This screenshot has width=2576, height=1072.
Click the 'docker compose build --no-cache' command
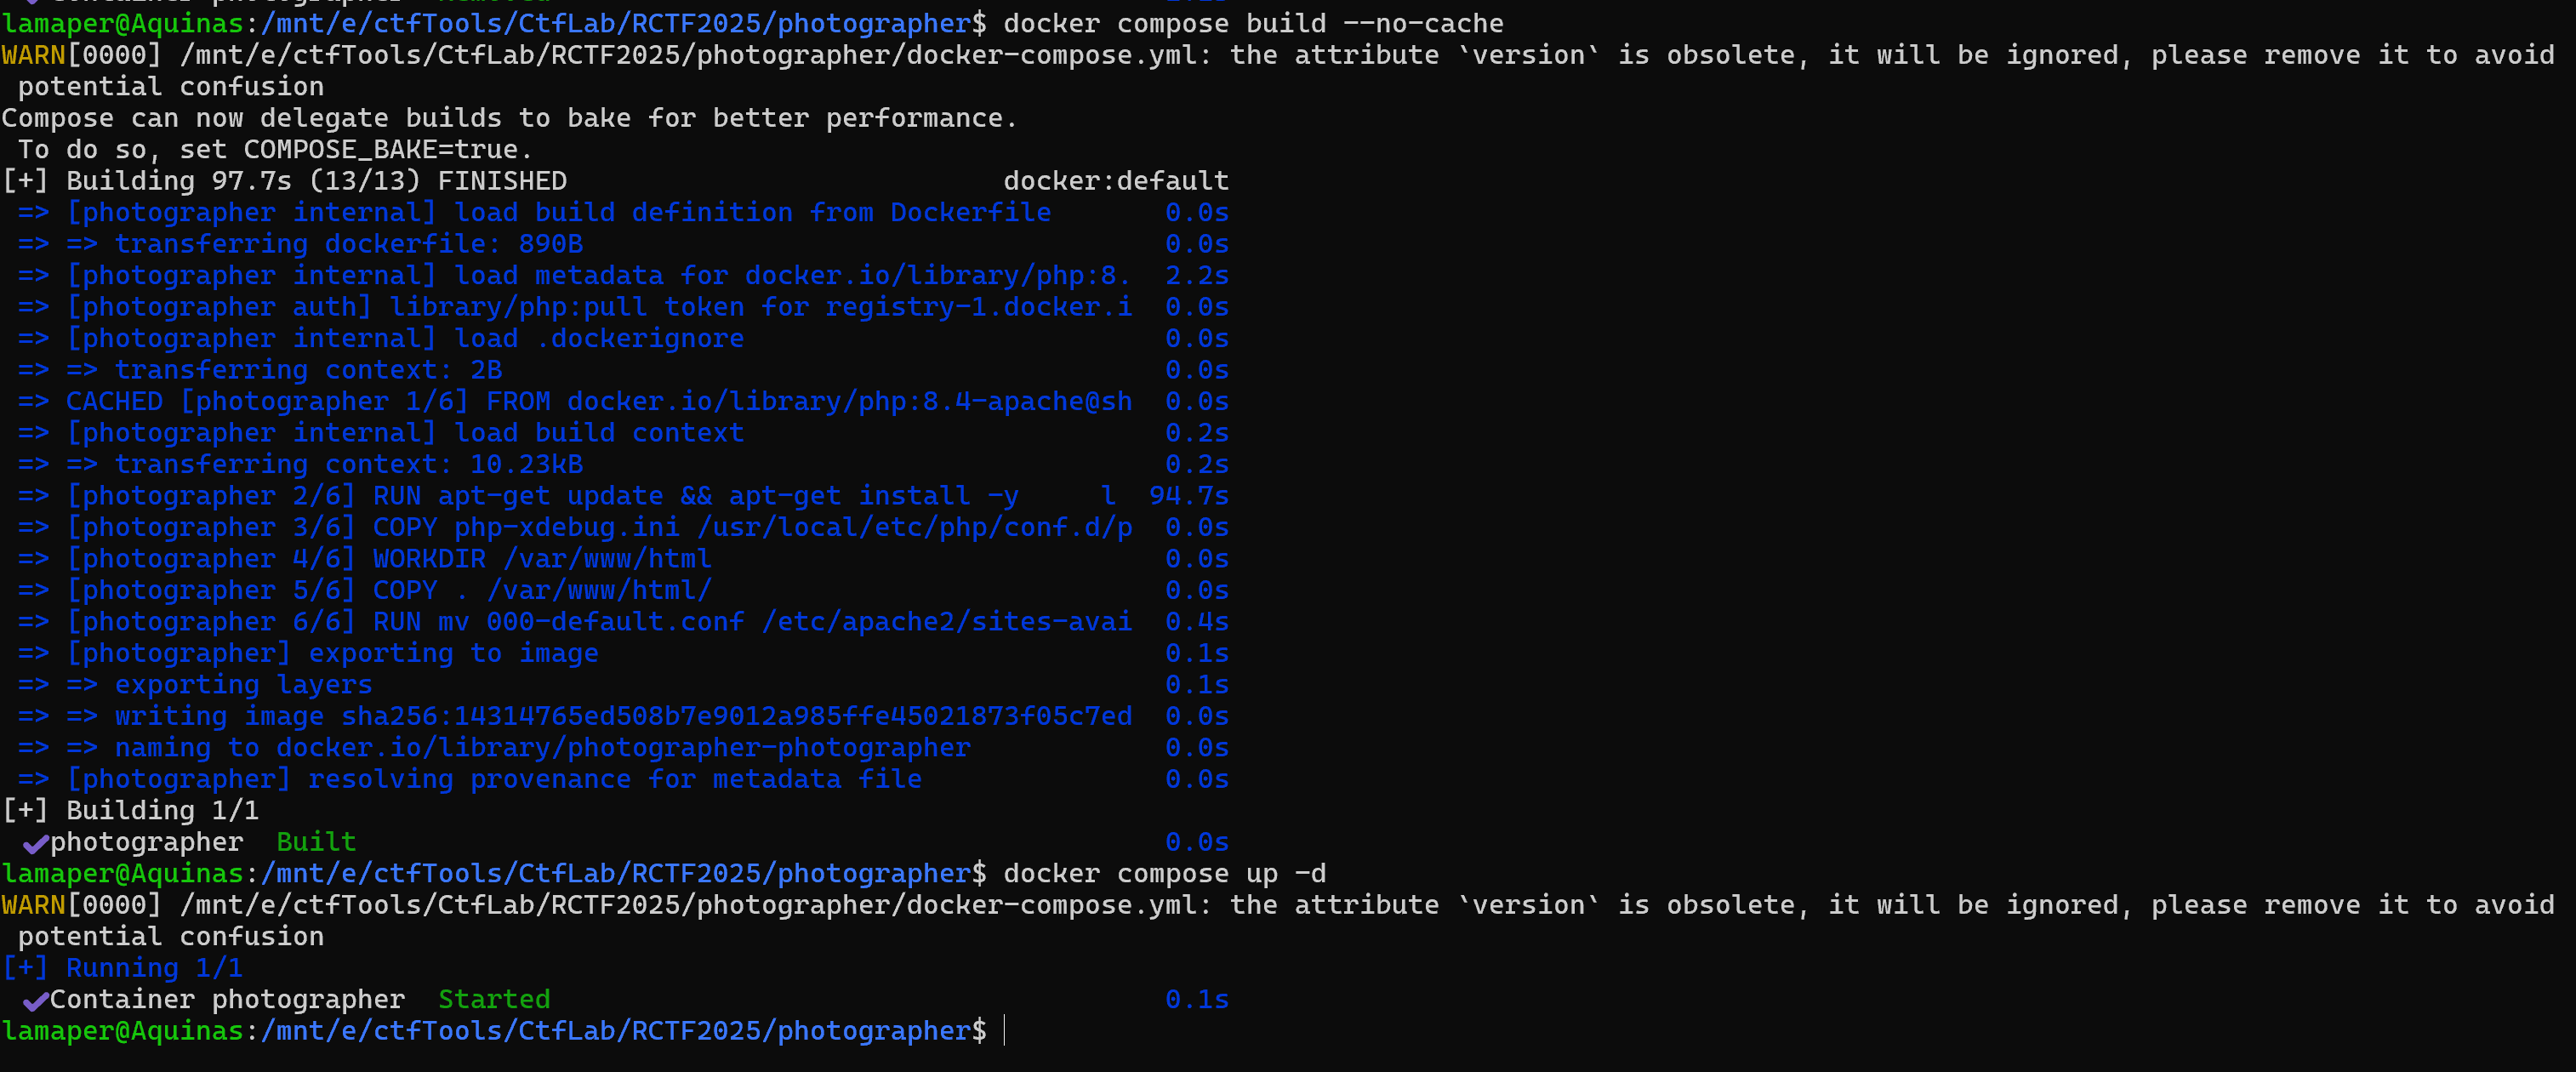[1253, 23]
